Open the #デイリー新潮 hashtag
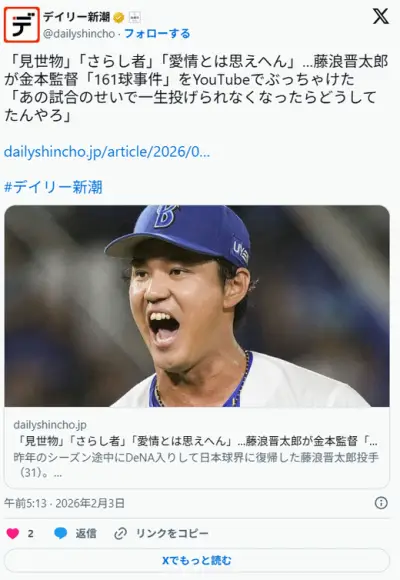 [x=53, y=187]
